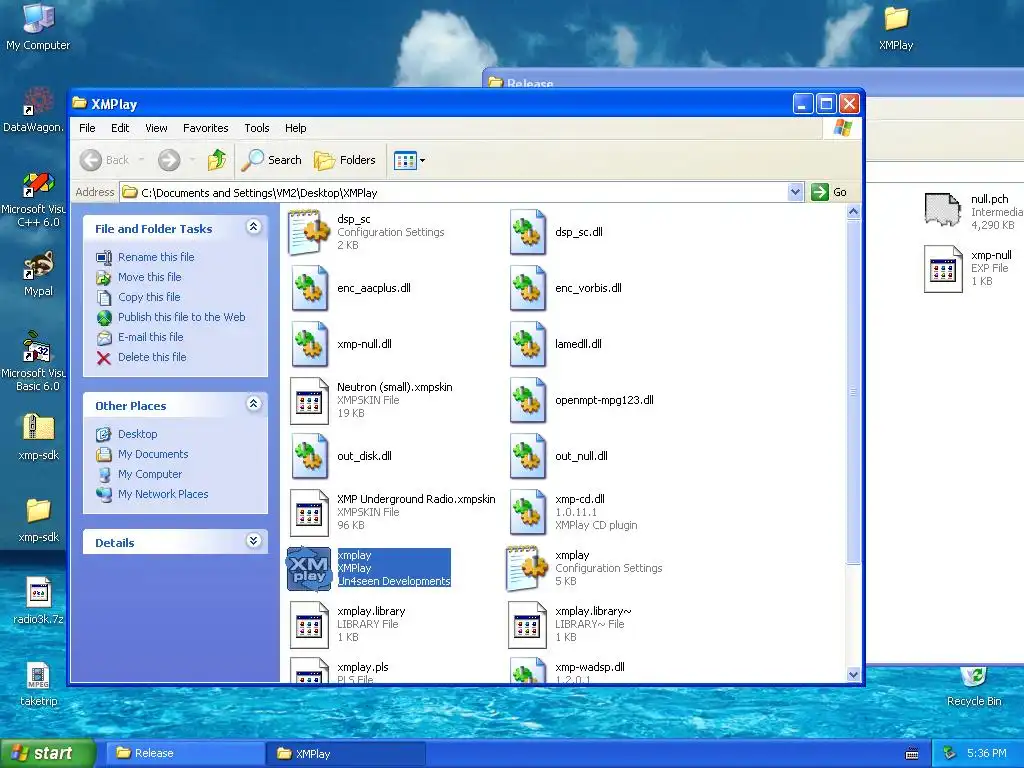Open the Help menu
The image size is (1024, 768).
tap(295, 128)
